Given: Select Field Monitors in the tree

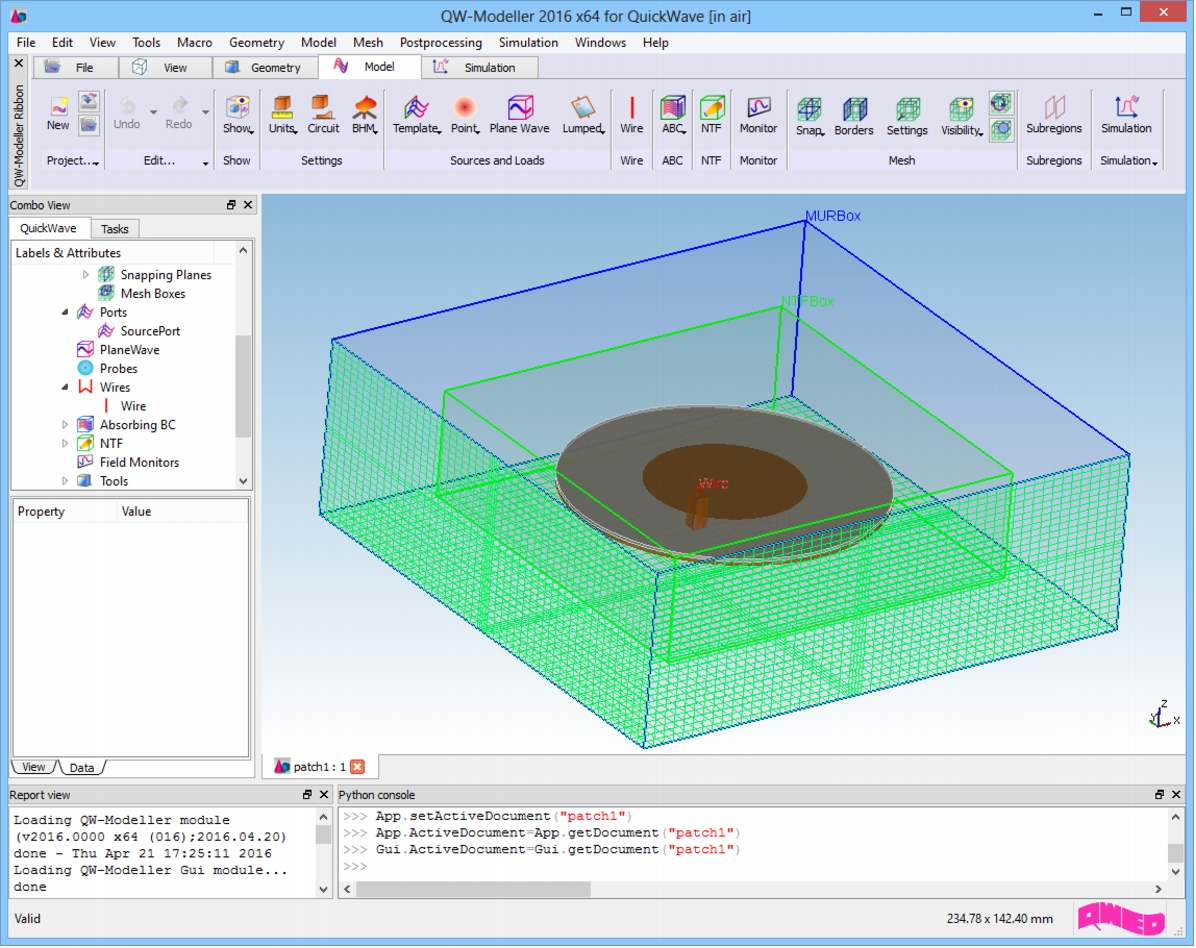Looking at the screenshot, I should tap(139, 462).
